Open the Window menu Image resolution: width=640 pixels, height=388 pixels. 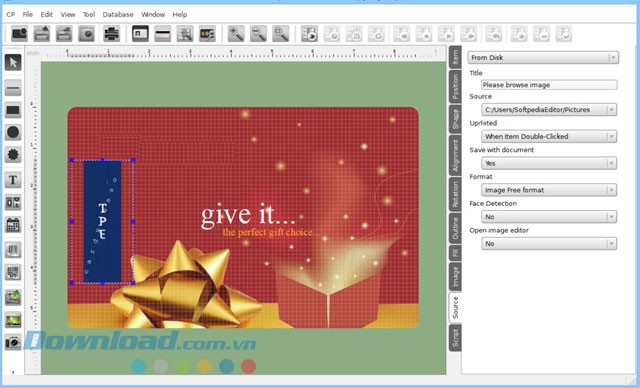[153, 14]
